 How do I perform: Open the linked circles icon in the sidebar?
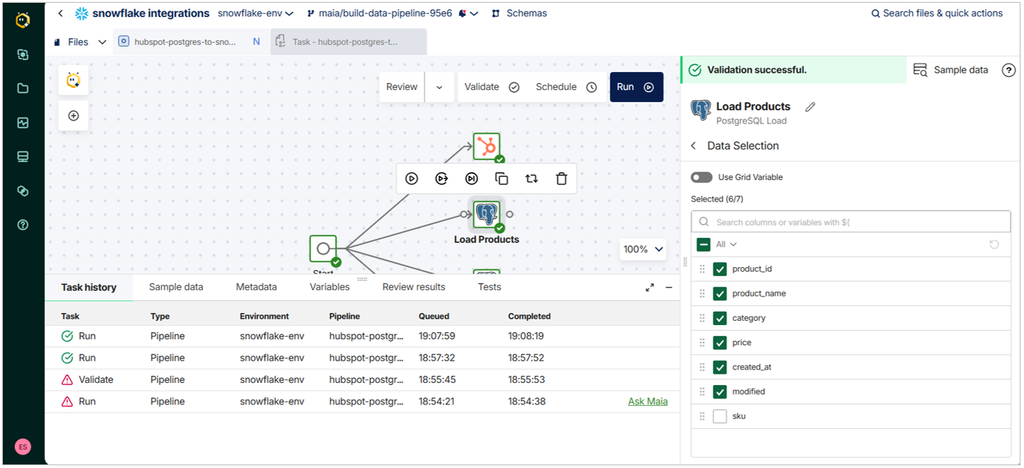pos(23,191)
